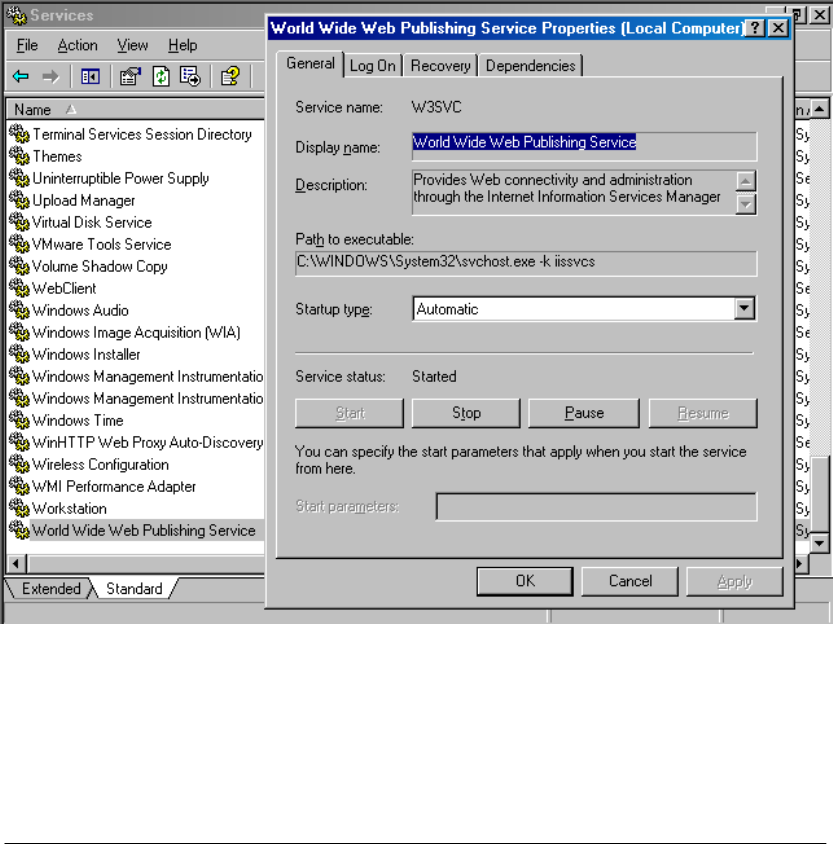This screenshot has width=833, height=844.
Task: Click services list scroll left arrow
Action: tap(15, 564)
